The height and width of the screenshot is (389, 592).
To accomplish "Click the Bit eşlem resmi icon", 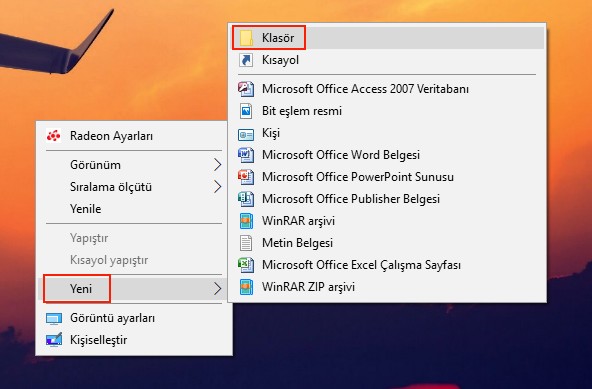I will tap(246, 111).
